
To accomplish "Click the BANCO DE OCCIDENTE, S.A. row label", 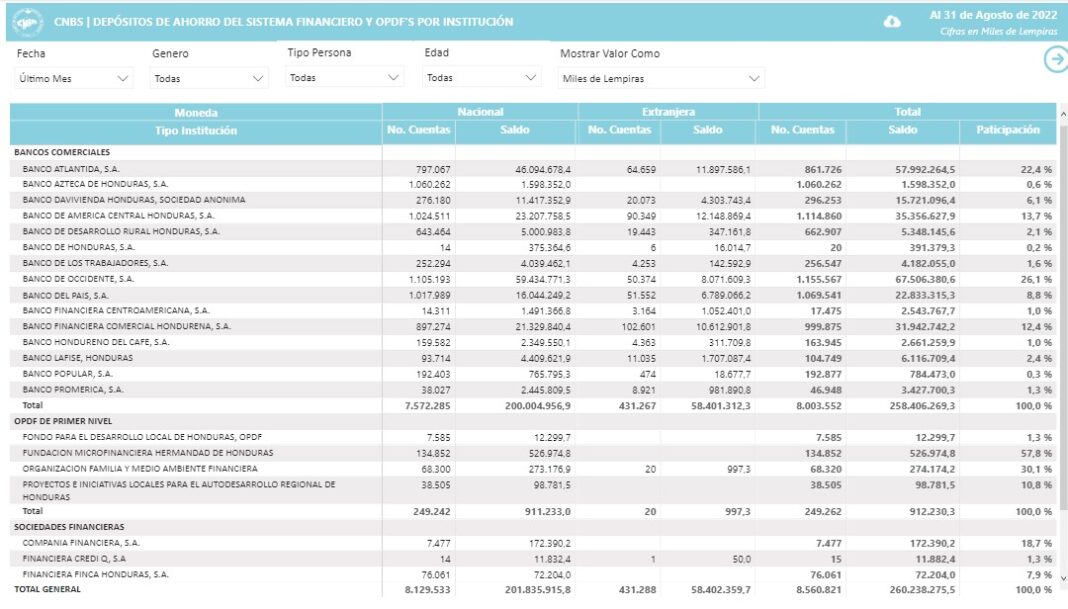I will point(78,279).
